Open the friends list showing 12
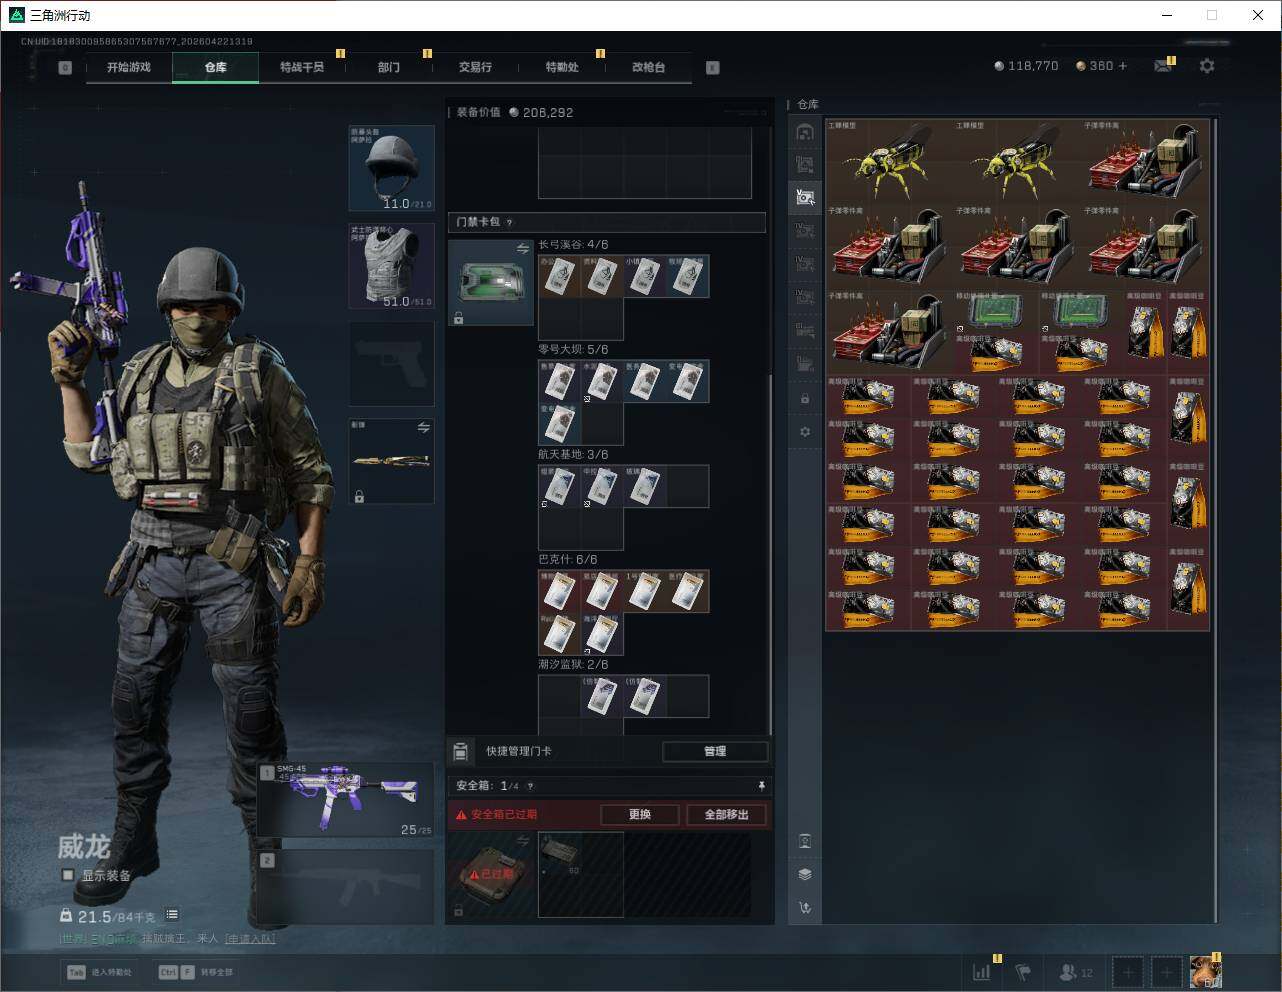The image size is (1282, 992). (1076, 972)
